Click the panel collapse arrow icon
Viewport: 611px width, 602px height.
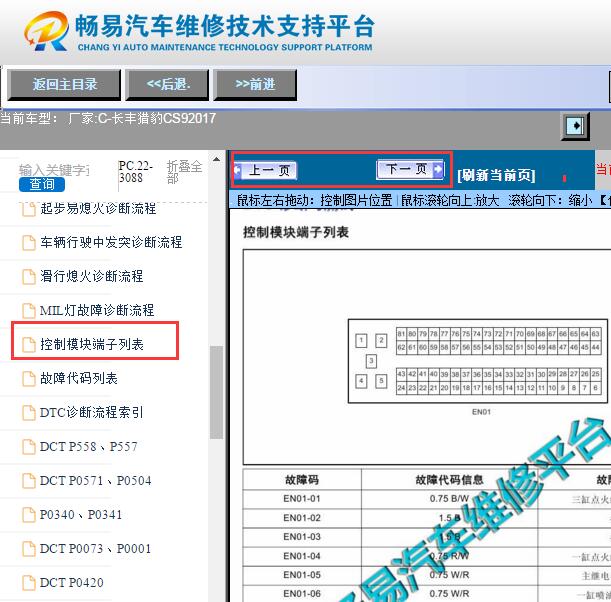click(575, 126)
